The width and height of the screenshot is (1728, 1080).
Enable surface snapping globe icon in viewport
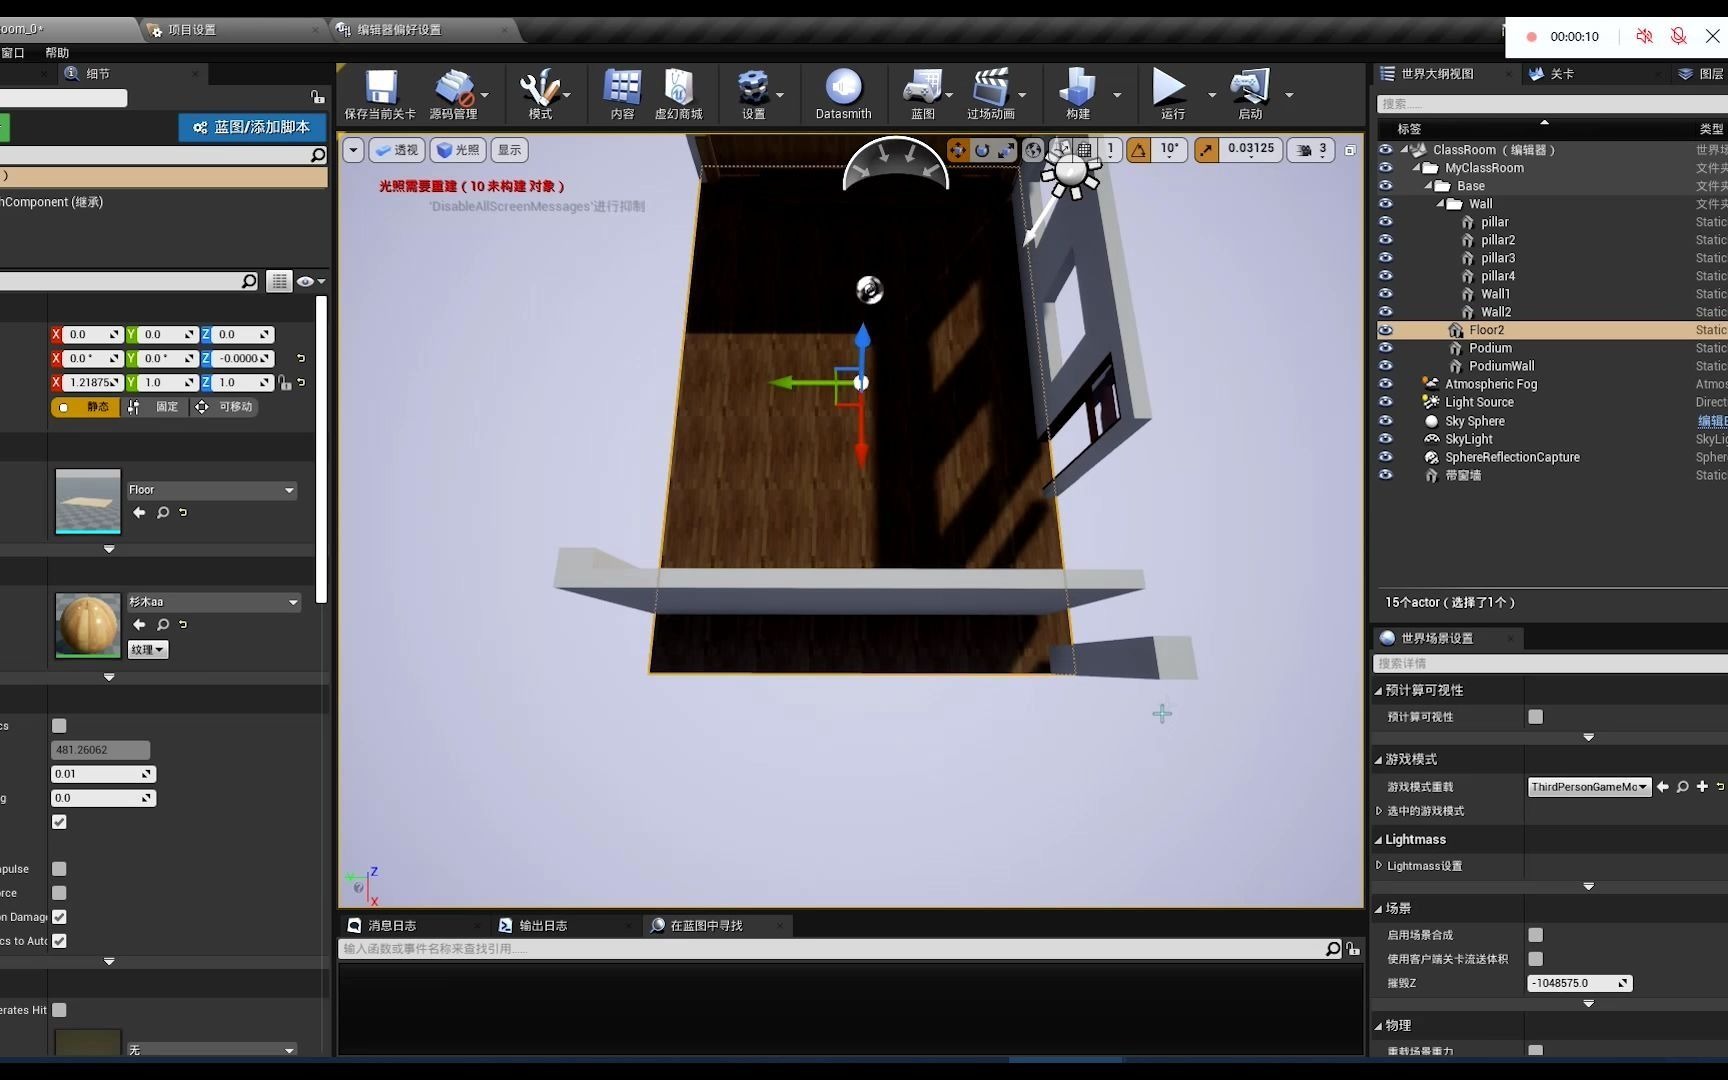click(1033, 150)
